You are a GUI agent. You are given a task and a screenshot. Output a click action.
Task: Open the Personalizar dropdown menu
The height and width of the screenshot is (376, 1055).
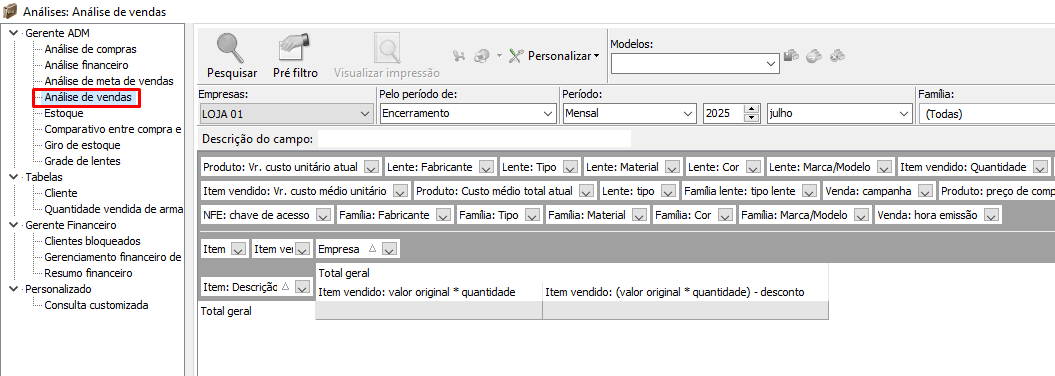click(554, 56)
